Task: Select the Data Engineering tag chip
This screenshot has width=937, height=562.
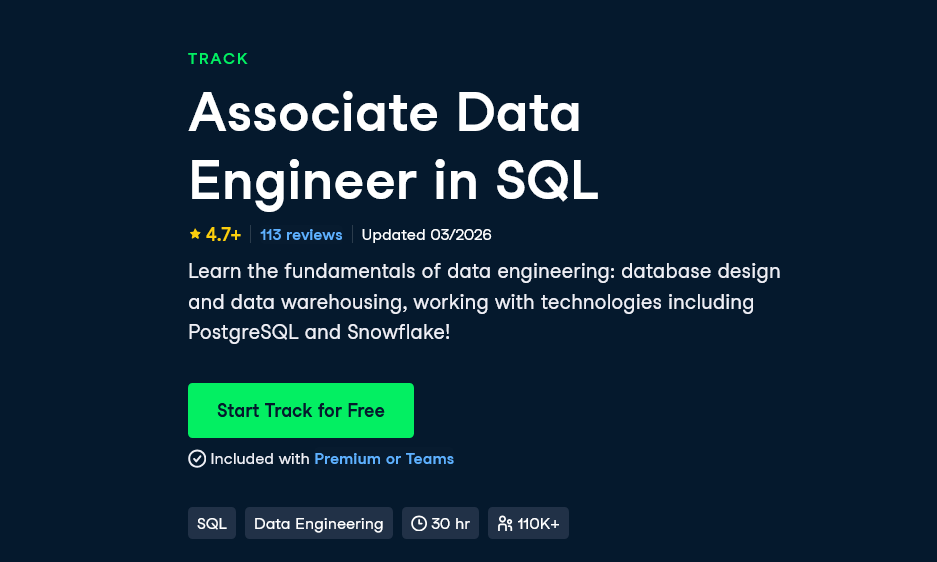Action: 319,523
